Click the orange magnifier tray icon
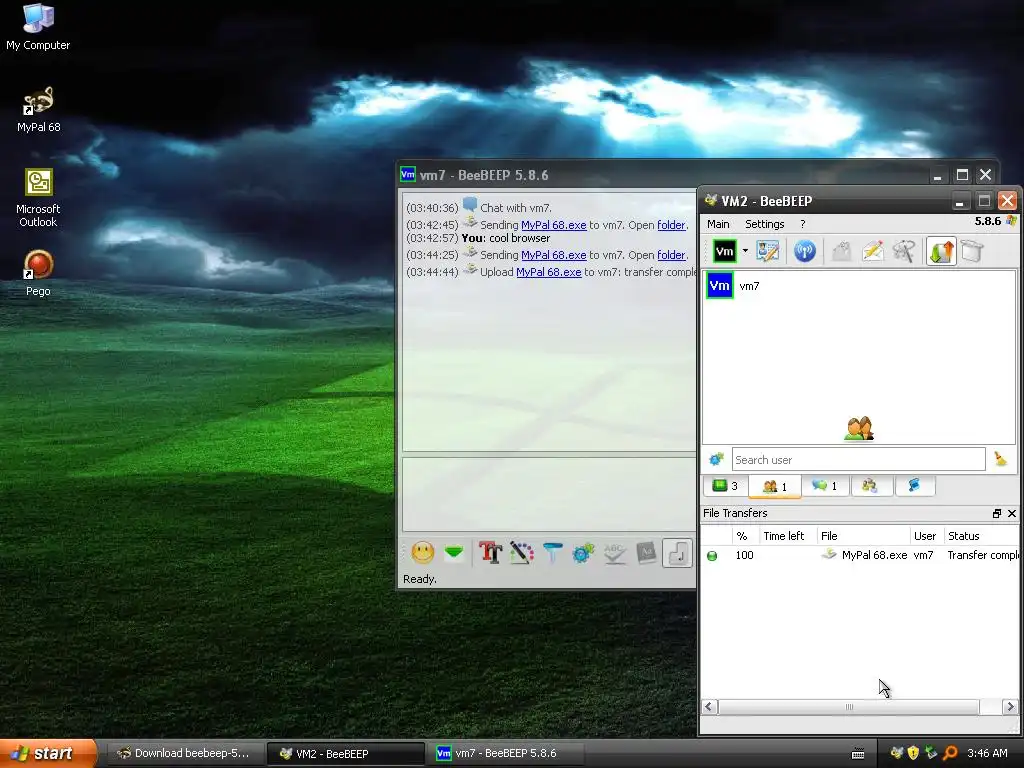This screenshot has width=1024, height=768. tap(950, 753)
